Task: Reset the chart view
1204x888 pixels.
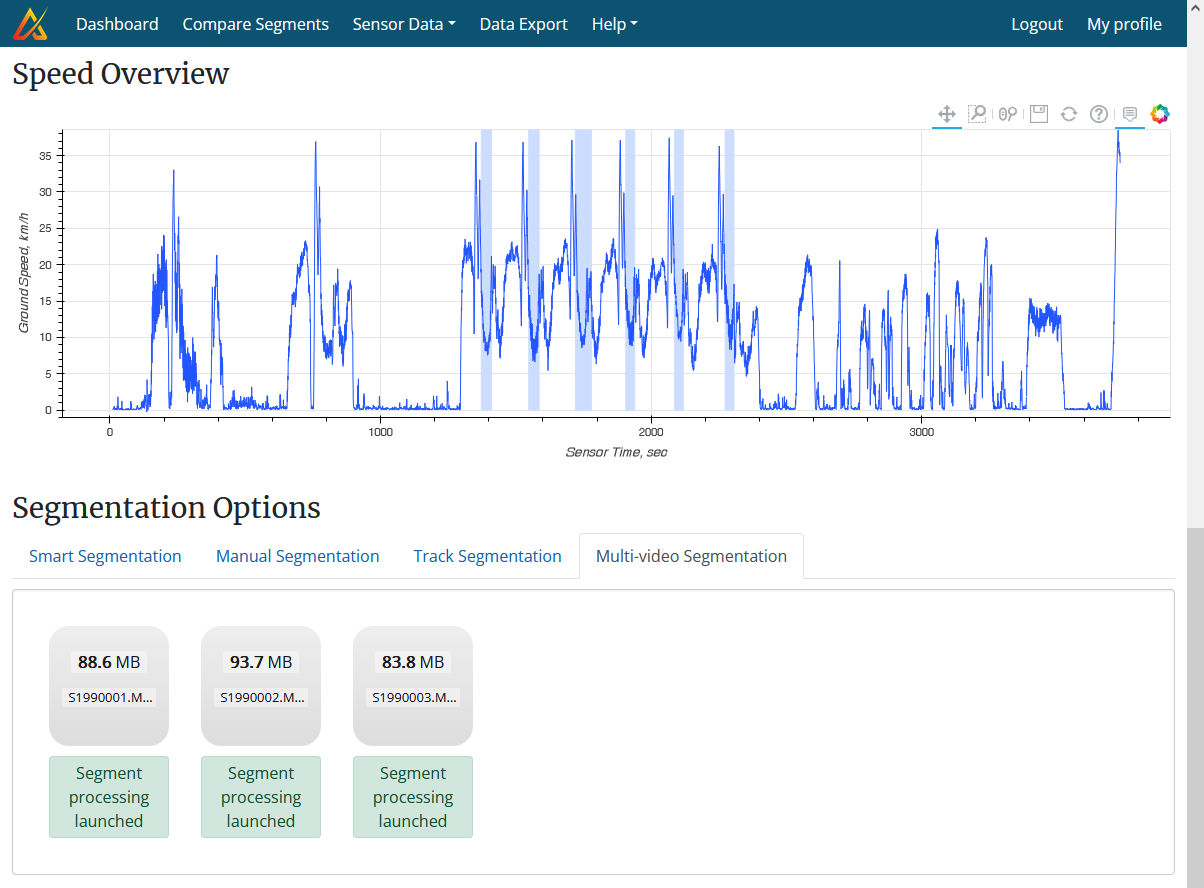Action: [x=1069, y=114]
